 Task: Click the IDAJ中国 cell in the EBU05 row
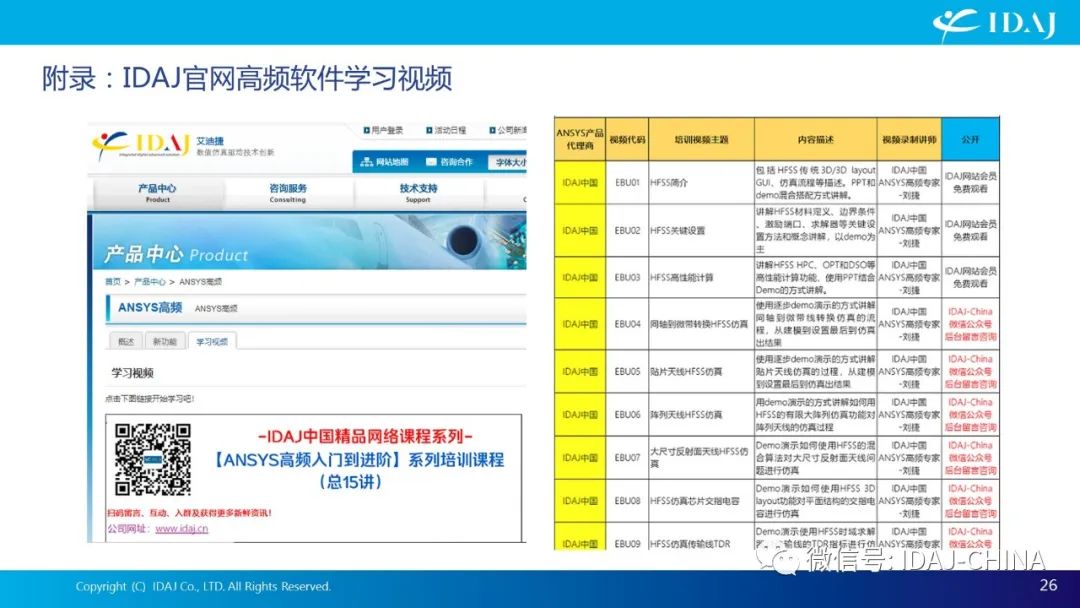[x=580, y=371]
